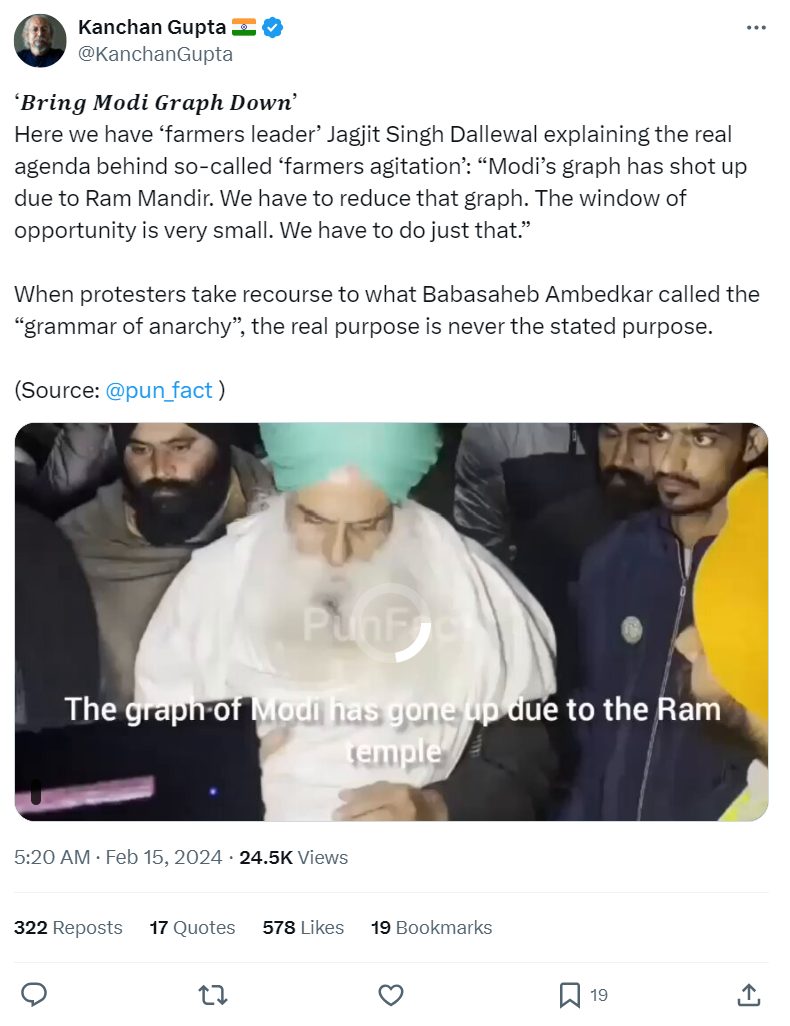Screen dimensions: 790x1026
Task: Click Kanchan Gupta's profile avatar
Action: (40, 41)
